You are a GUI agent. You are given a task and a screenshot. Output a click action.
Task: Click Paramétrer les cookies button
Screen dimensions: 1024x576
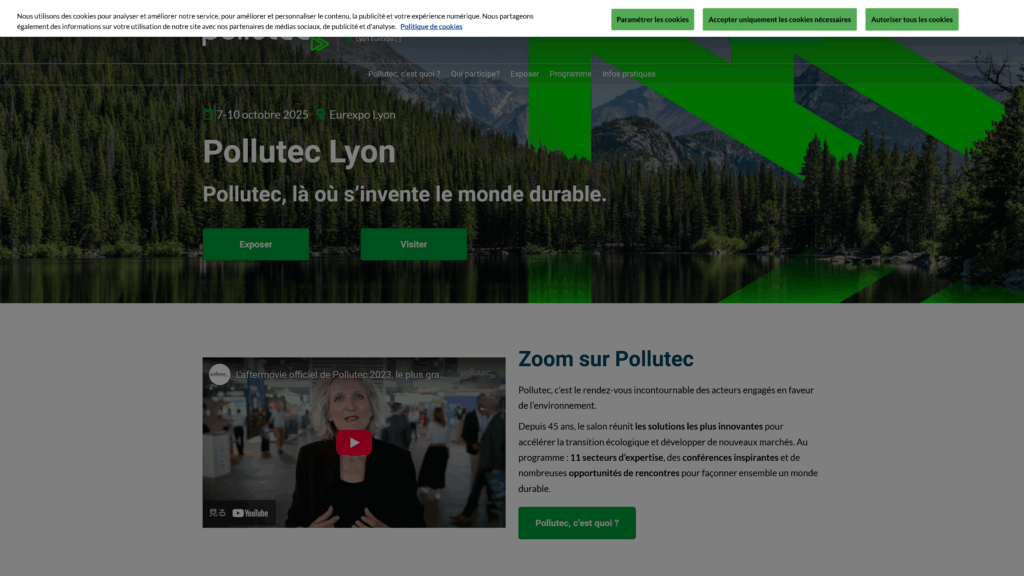point(652,20)
